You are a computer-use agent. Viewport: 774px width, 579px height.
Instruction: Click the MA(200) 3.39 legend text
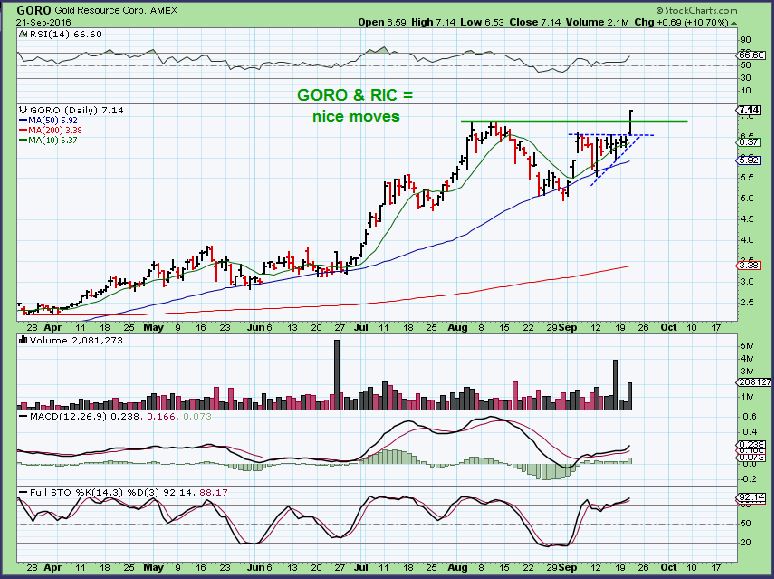click(x=55, y=130)
